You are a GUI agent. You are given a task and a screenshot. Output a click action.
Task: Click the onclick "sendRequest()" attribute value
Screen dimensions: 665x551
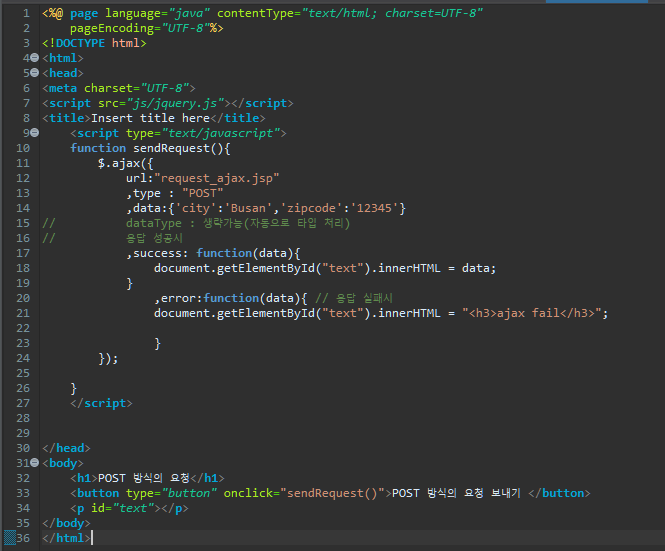click(332, 493)
